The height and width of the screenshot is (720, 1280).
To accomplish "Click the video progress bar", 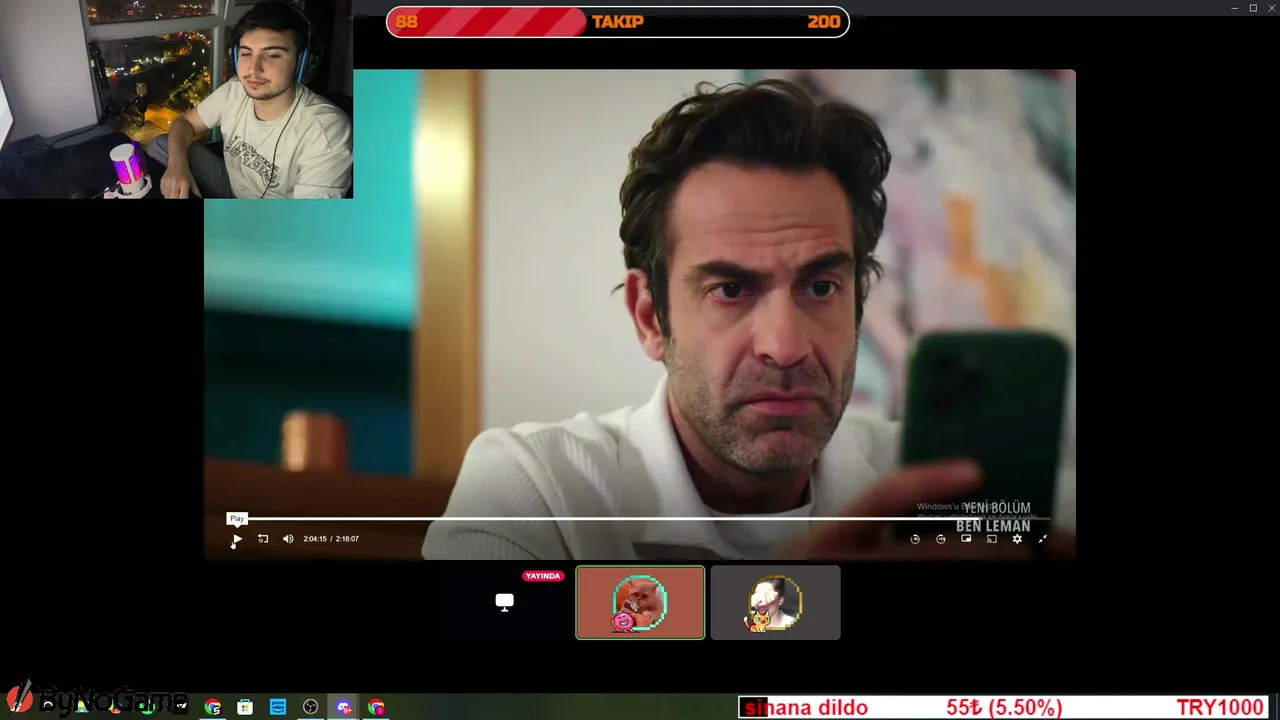I will coord(640,519).
